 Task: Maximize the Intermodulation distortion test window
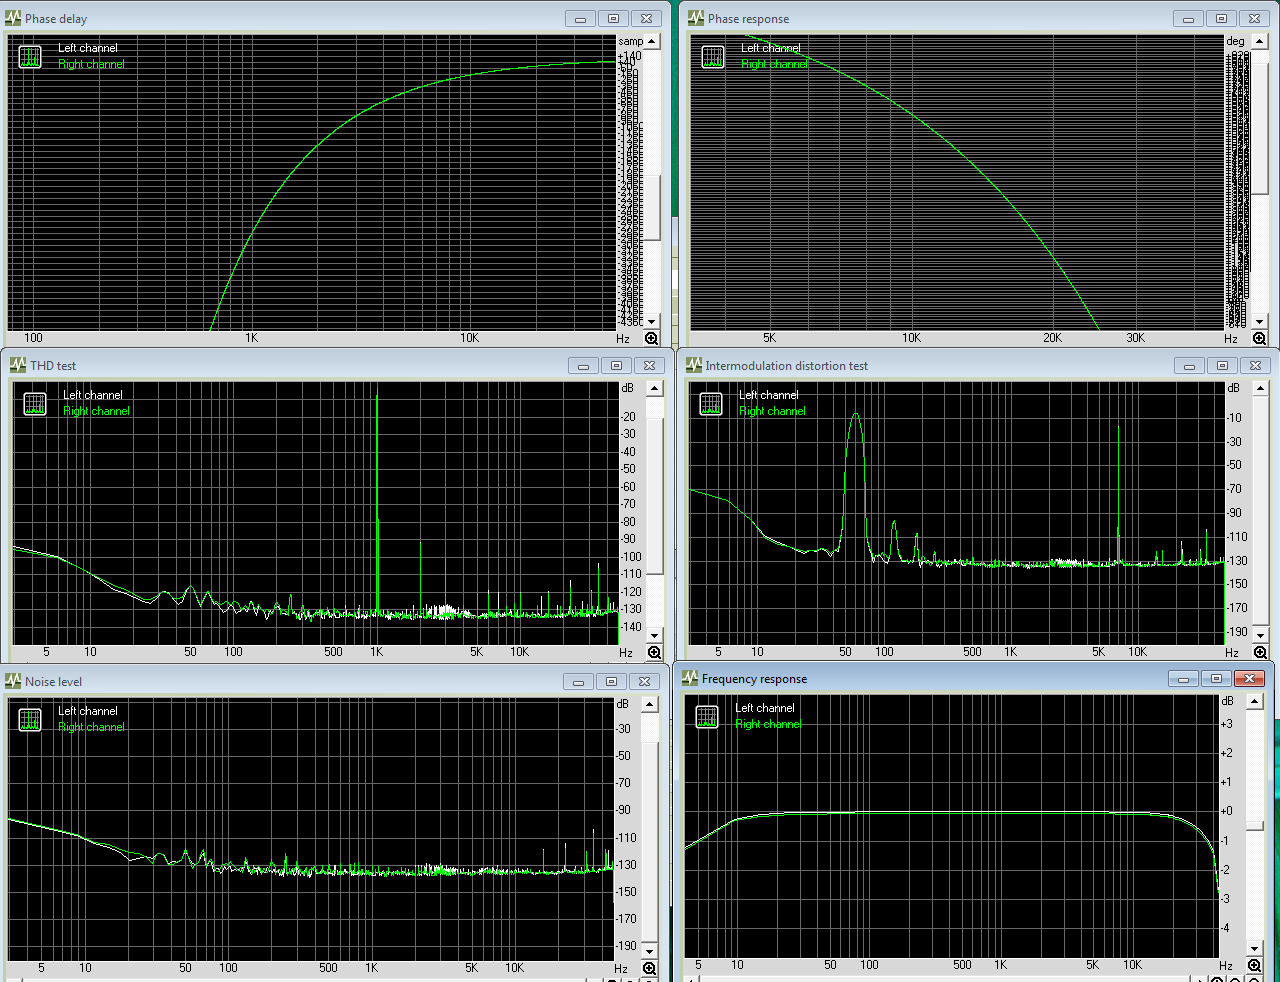point(1223,366)
